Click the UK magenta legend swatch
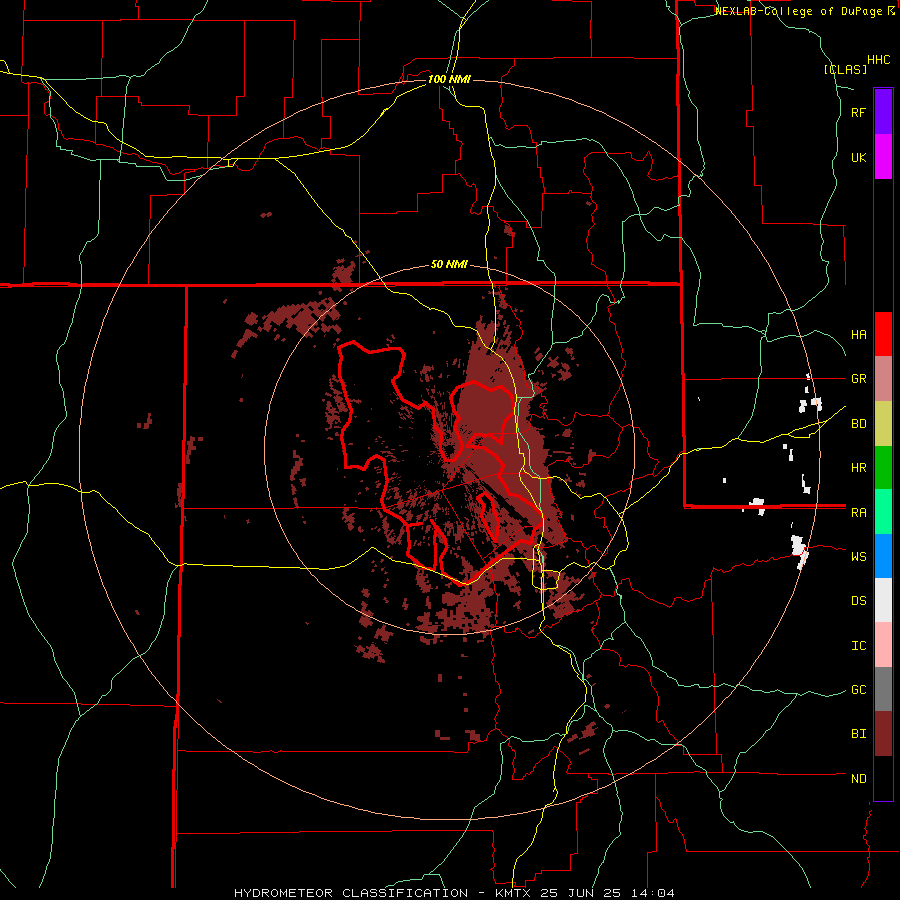Image resolution: width=900 pixels, height=900 pixels. 883,157
